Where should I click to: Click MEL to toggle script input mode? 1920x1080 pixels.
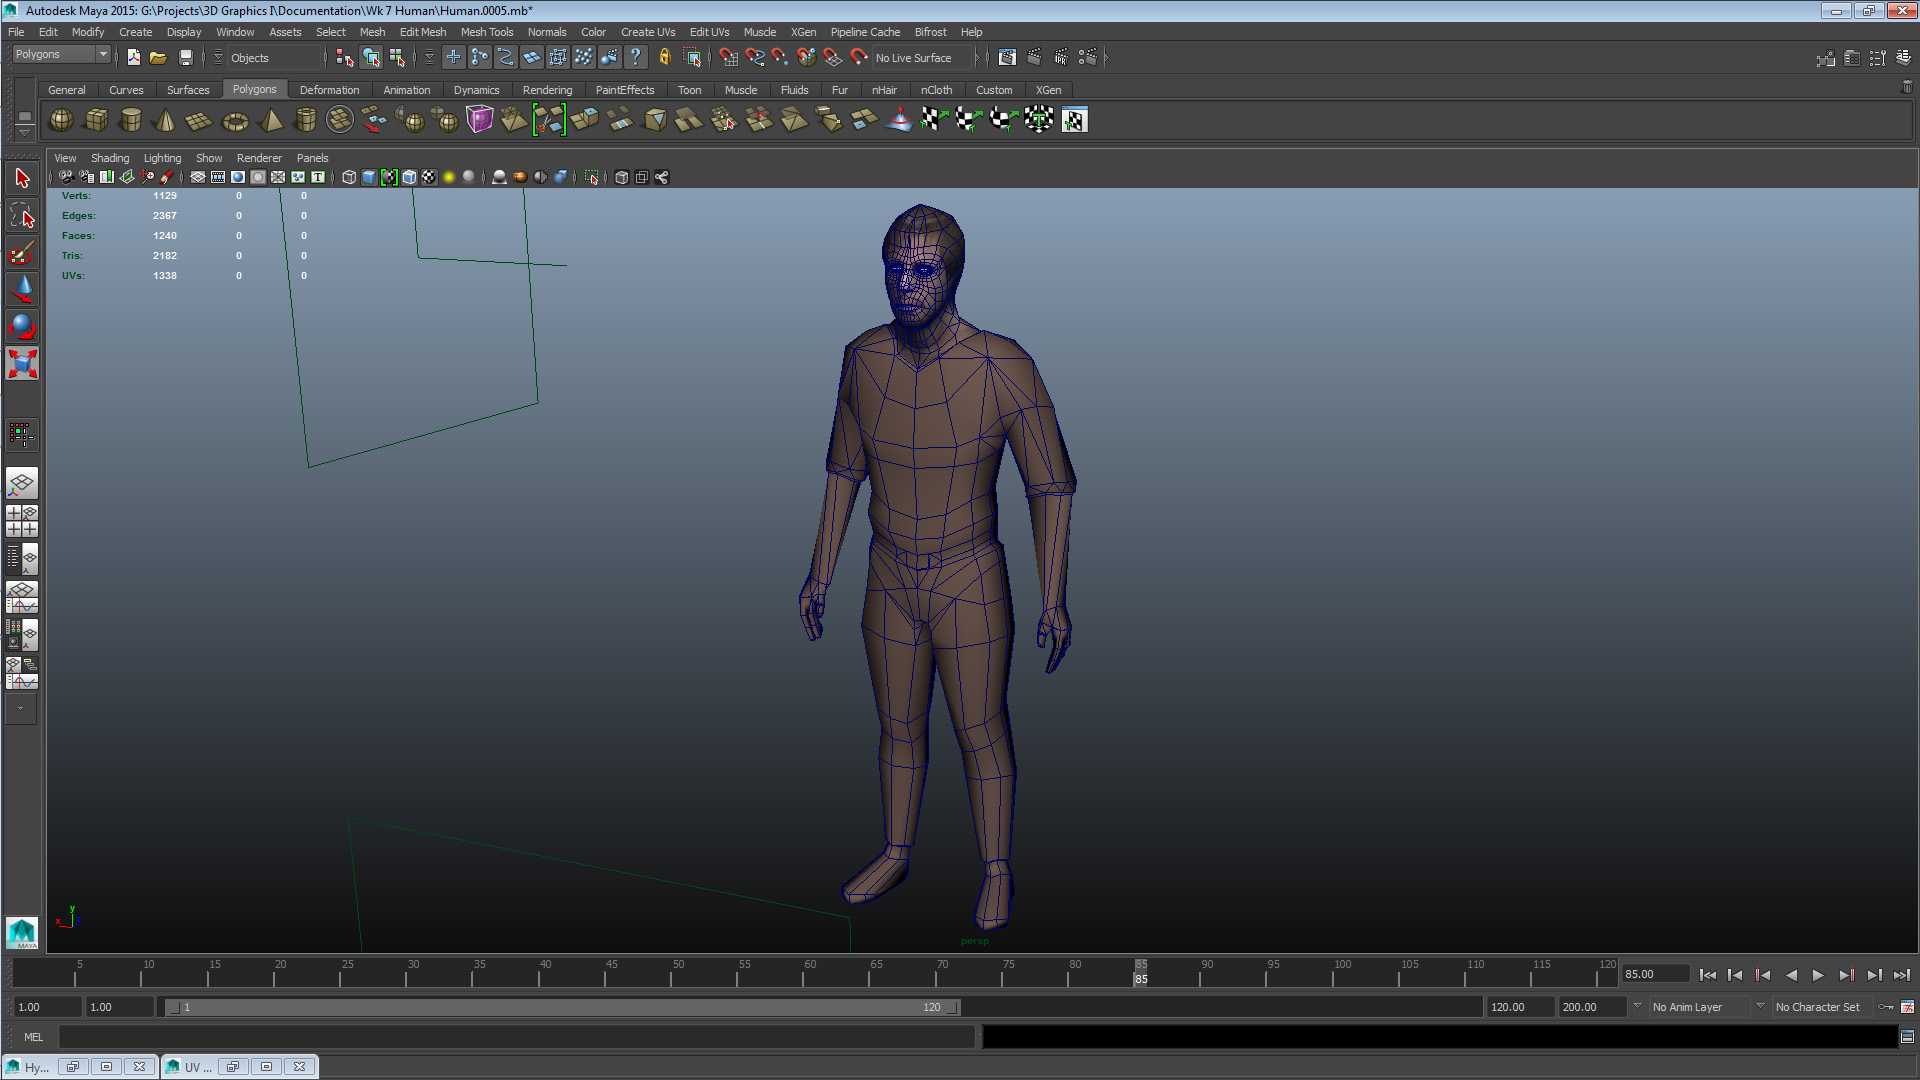(33, 1037)
